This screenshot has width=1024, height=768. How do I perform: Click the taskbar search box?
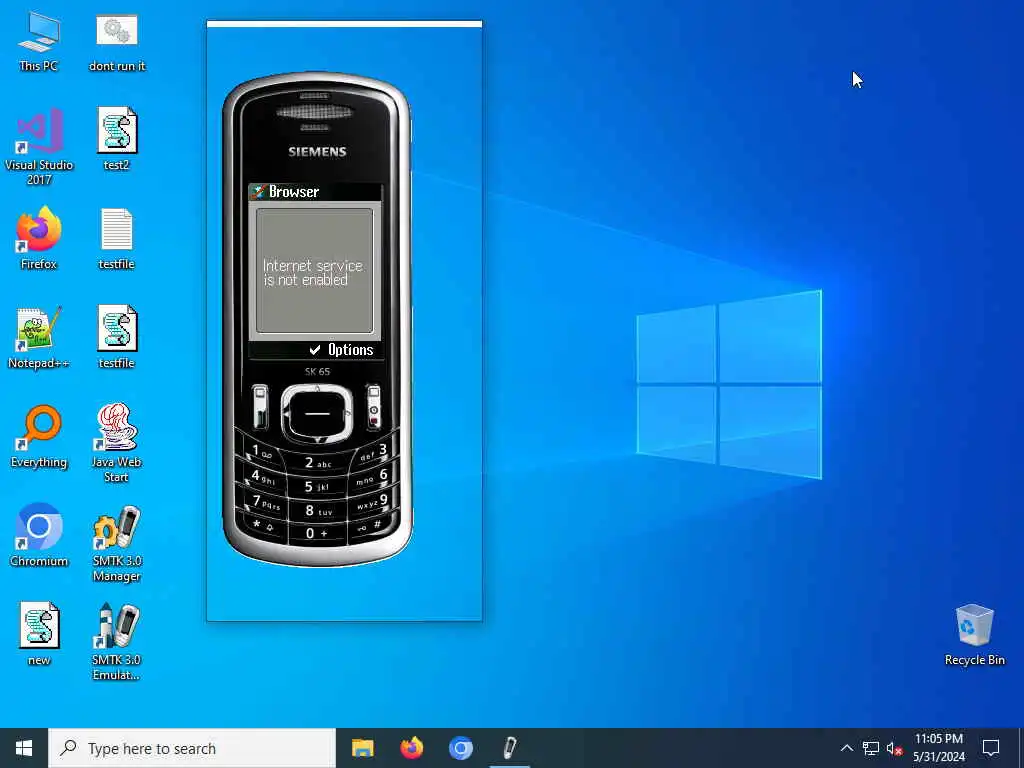coord(192,748)
